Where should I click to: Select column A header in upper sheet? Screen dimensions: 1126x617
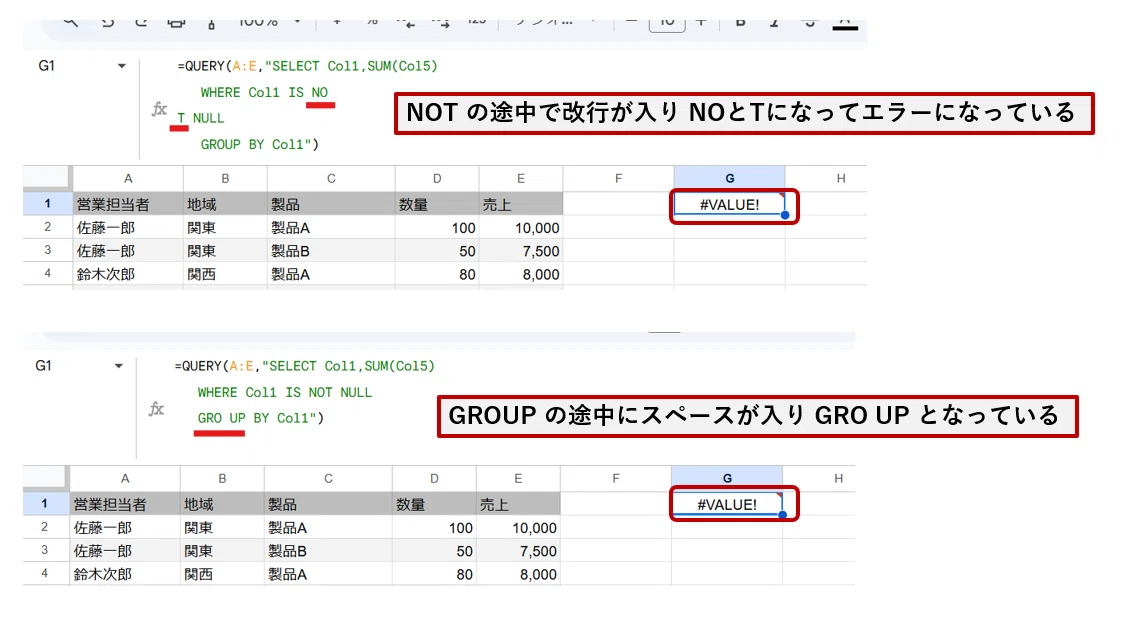[x=128, y=179]
